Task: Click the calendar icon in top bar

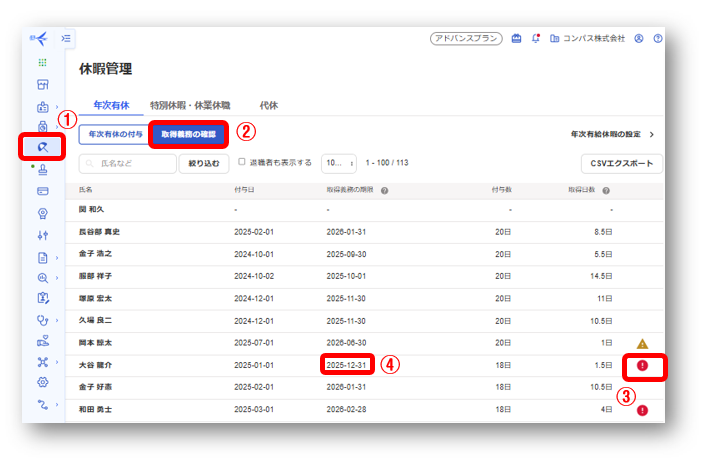Action: pos(516,38)
